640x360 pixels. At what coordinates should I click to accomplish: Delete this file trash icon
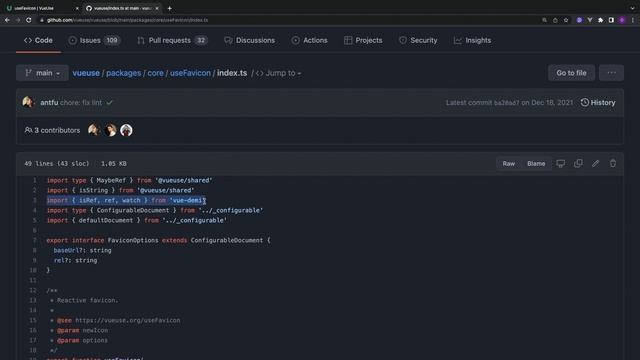click(613, 163)
